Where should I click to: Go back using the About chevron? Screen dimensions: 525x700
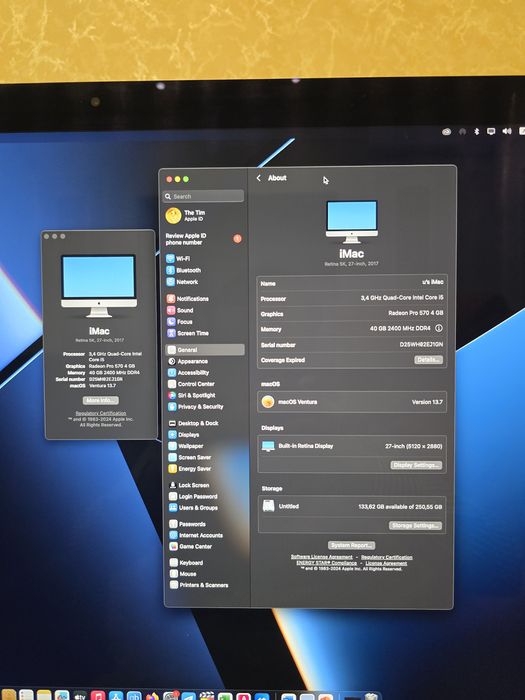[258, 178]
